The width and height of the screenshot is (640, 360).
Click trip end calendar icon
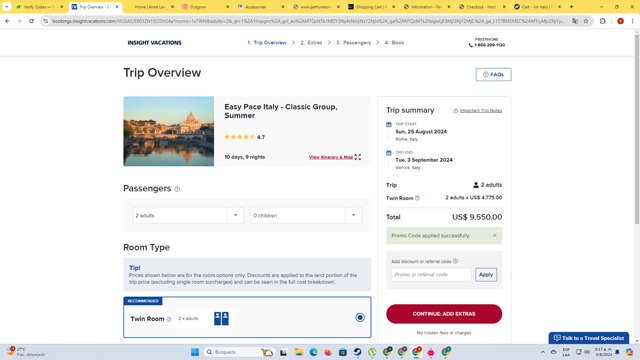point(389,153)
